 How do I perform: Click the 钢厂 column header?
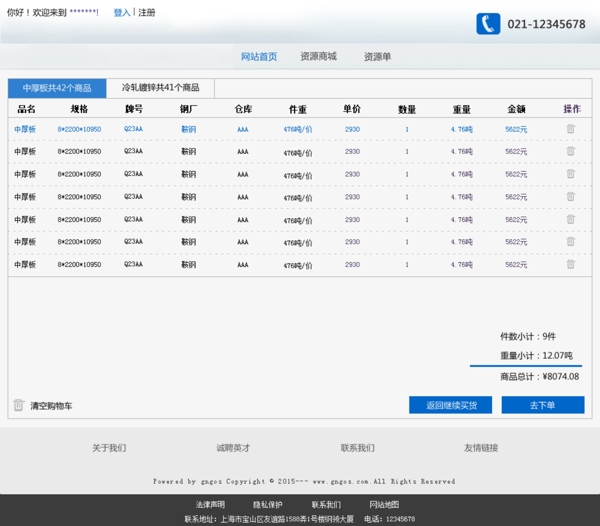189,109
